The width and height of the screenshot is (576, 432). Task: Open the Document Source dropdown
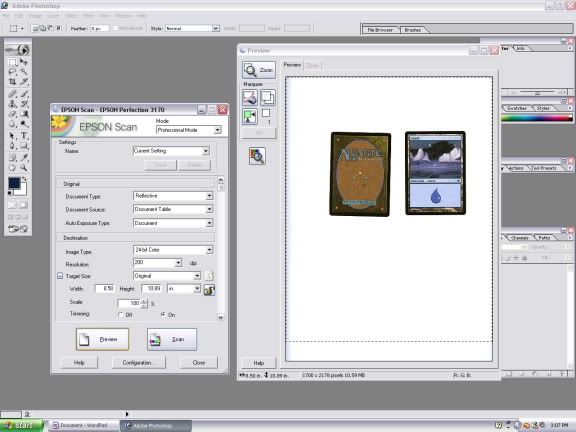(173, 209)
